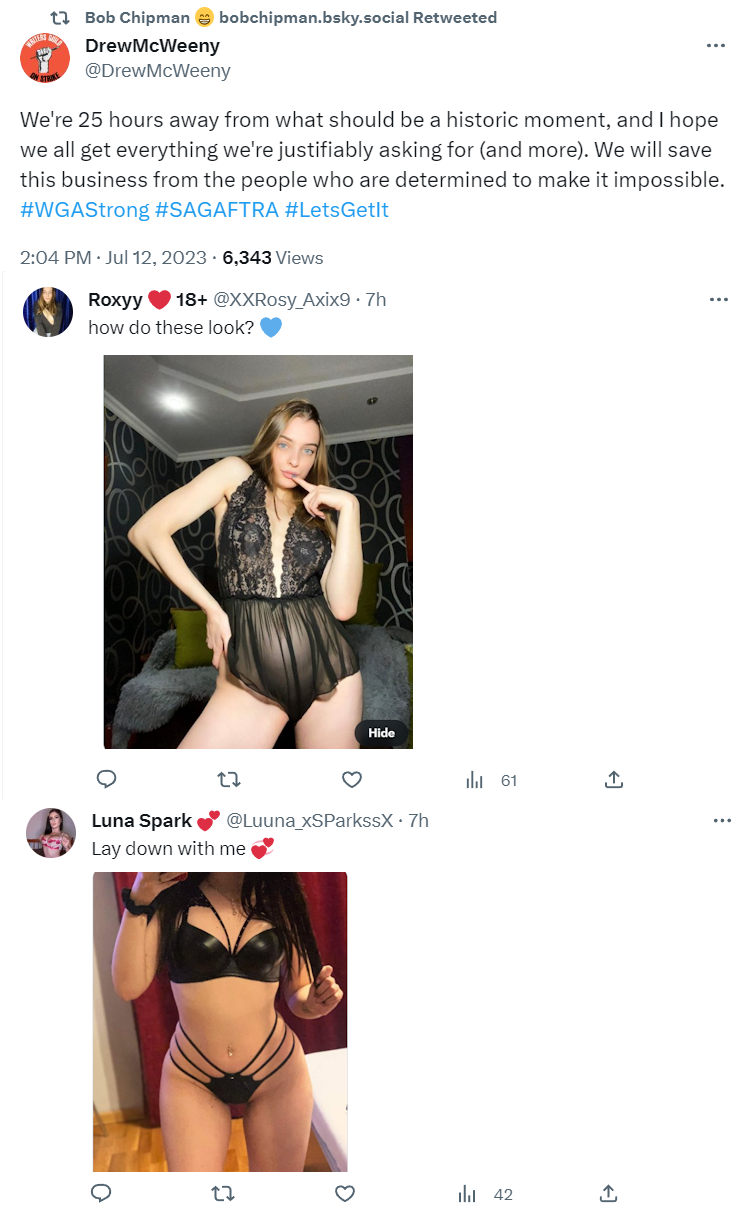Share Roxyy's reply via the upload icon

[x=614, y=780]
